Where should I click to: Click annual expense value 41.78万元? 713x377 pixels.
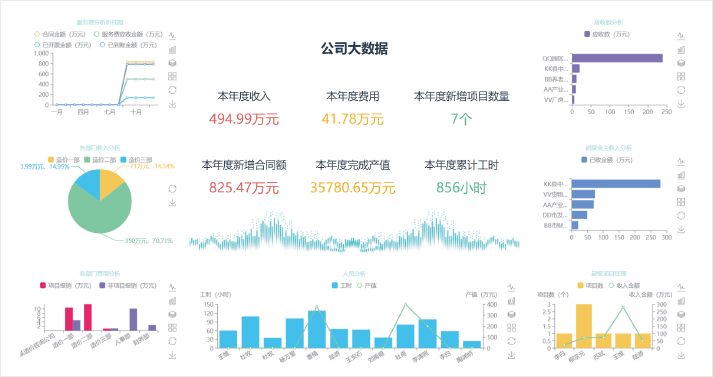point(353,119)
